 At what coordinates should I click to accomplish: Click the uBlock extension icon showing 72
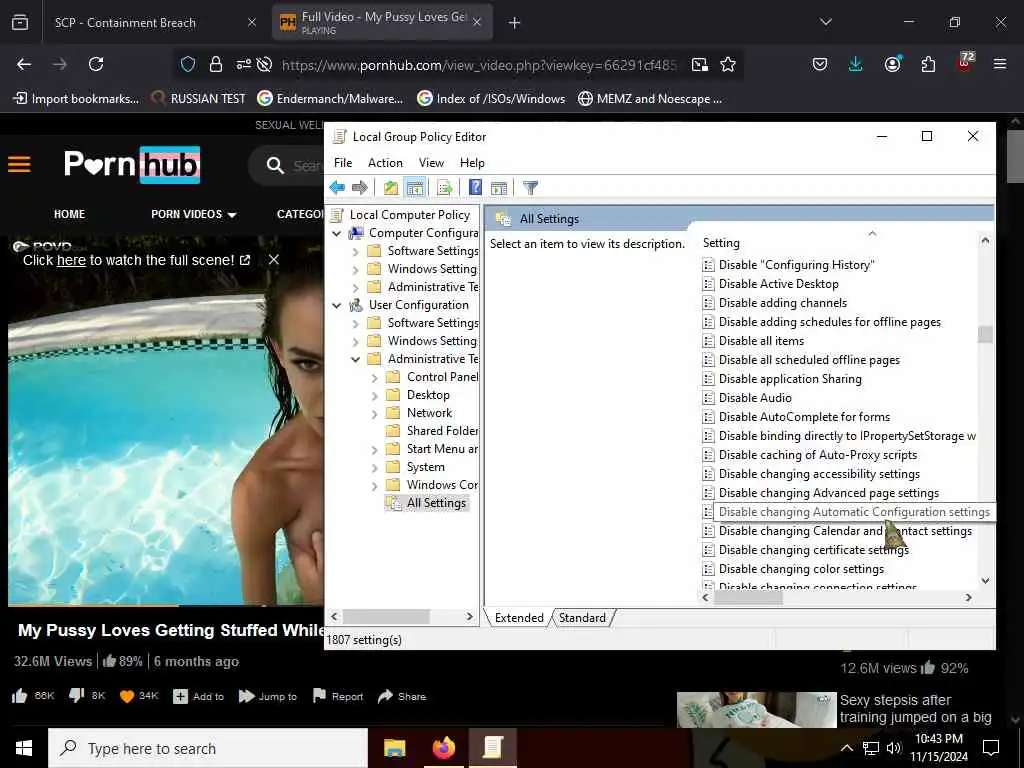click(965, 62)
